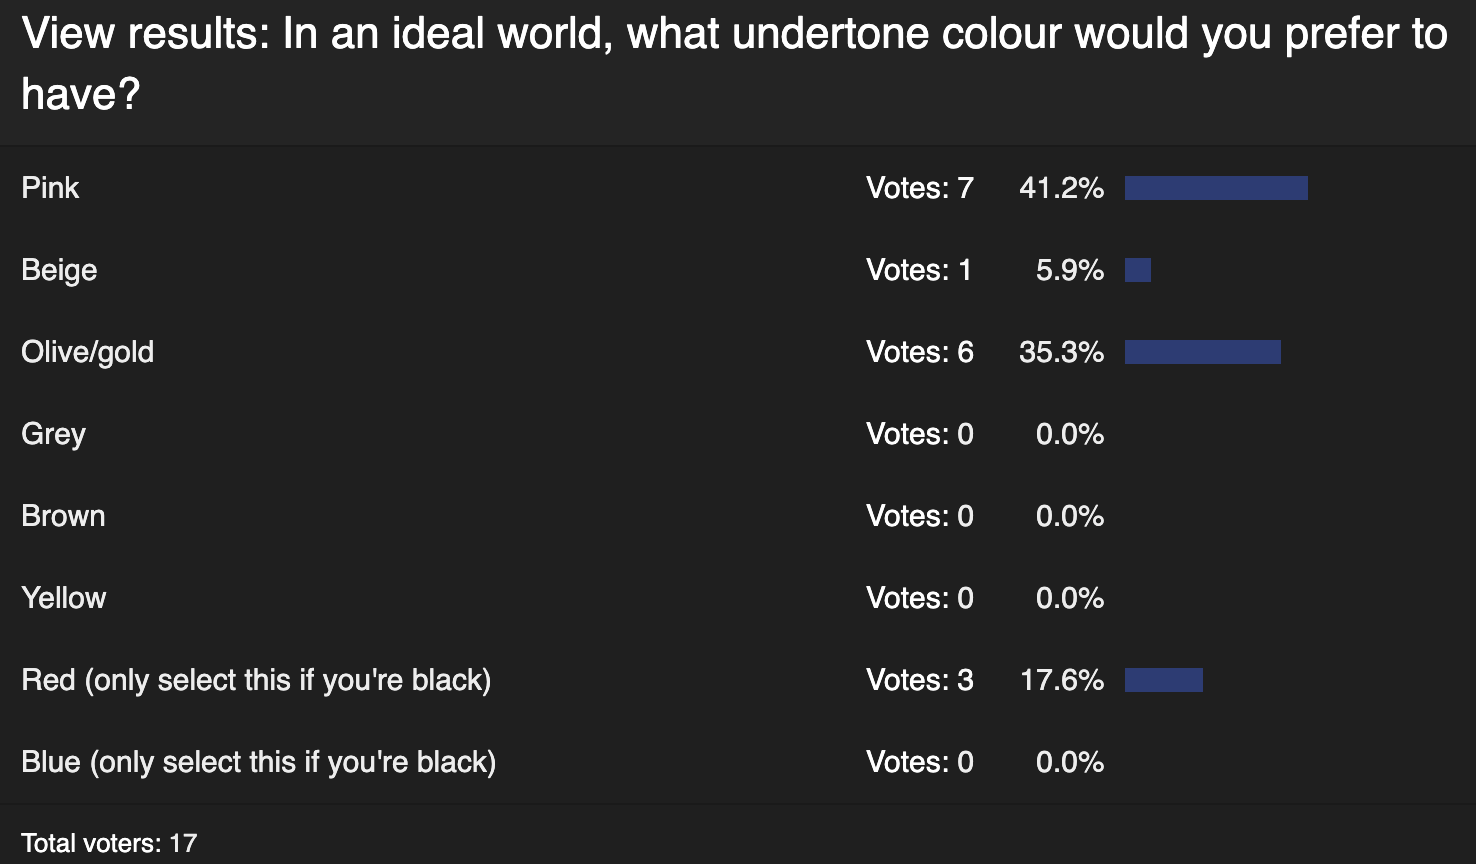Click the 'Total voters: 17' text
Screen dimensions: 1476x864
(109, 843)
